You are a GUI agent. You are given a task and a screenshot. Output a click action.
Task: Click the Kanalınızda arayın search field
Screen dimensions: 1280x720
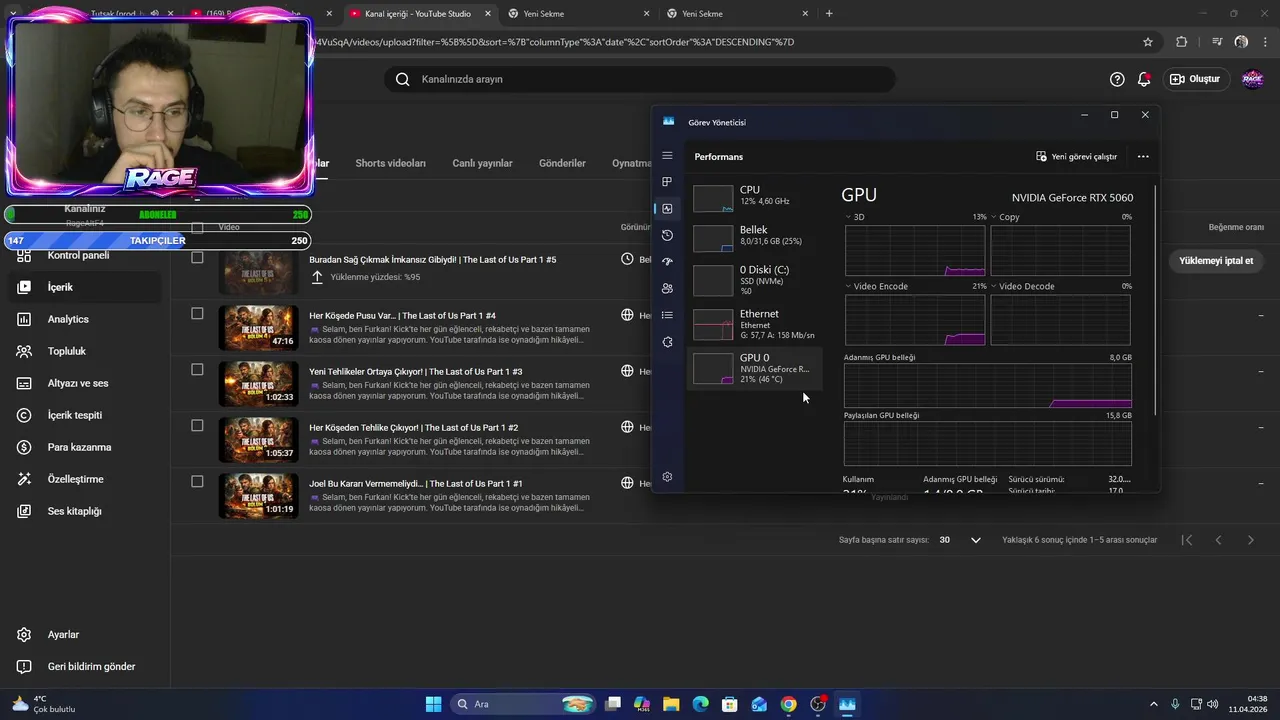[x=640, y=79]
